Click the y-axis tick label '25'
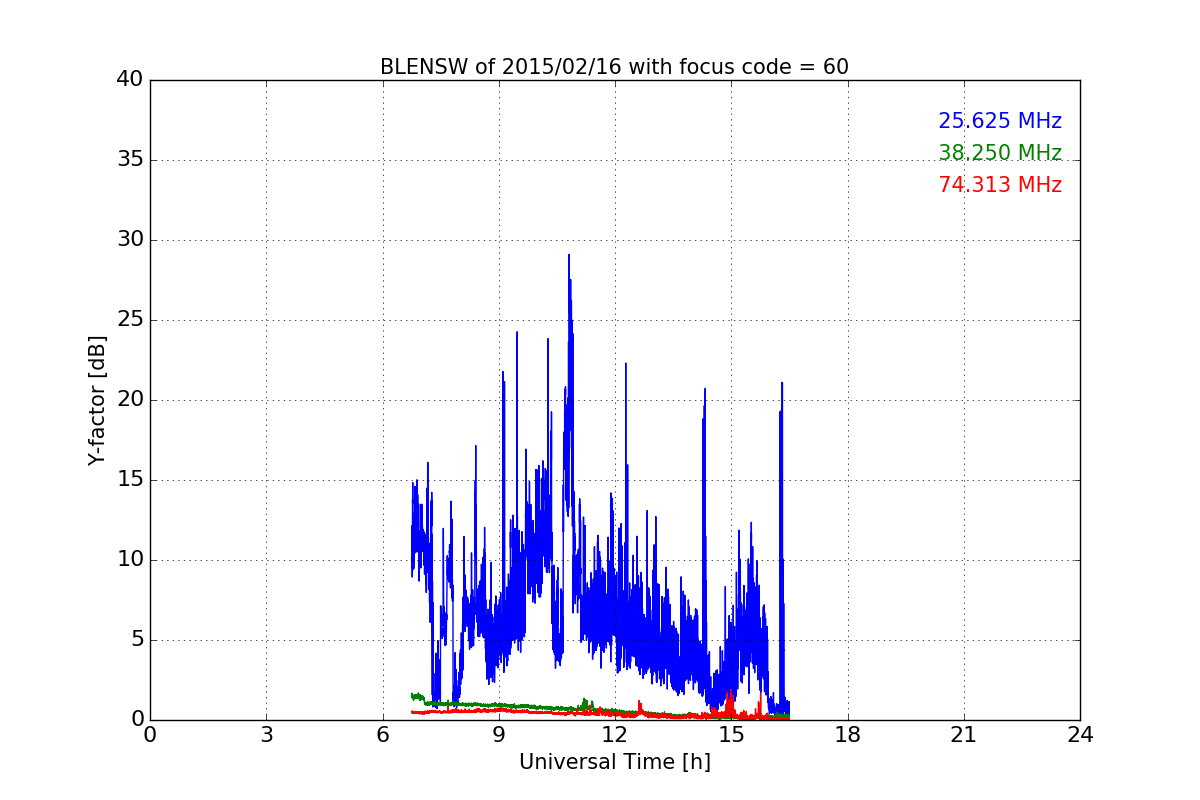Viewport: 1200px width, 800px height. (x=130, y=320)
